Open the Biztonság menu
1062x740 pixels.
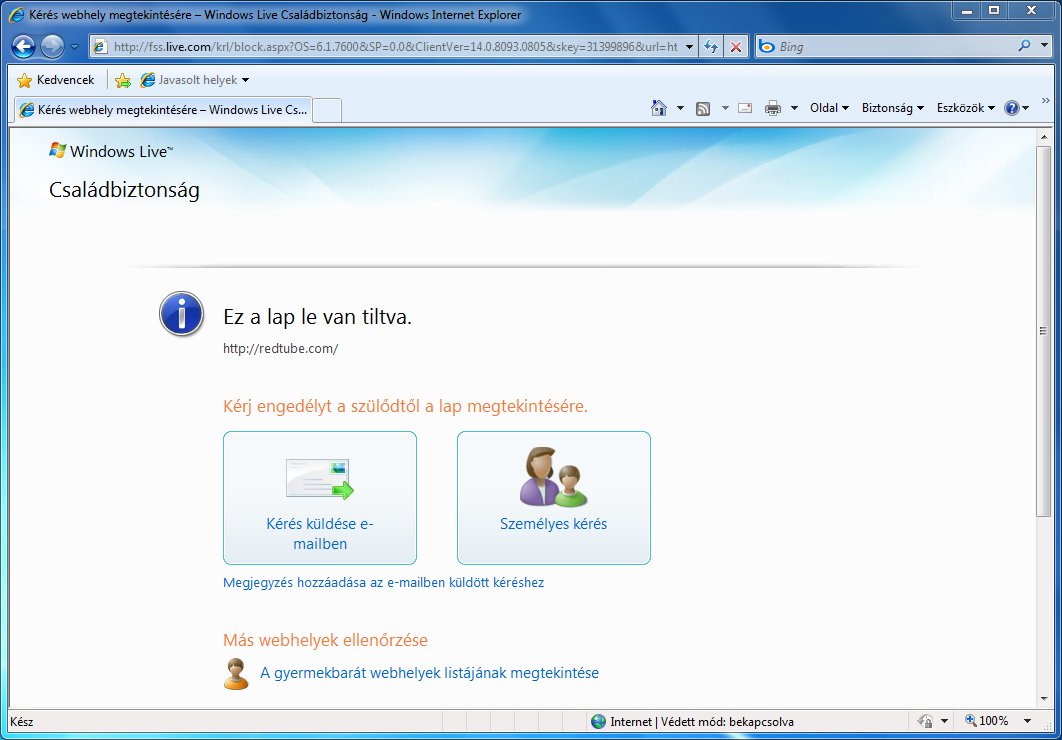(892, 108)
